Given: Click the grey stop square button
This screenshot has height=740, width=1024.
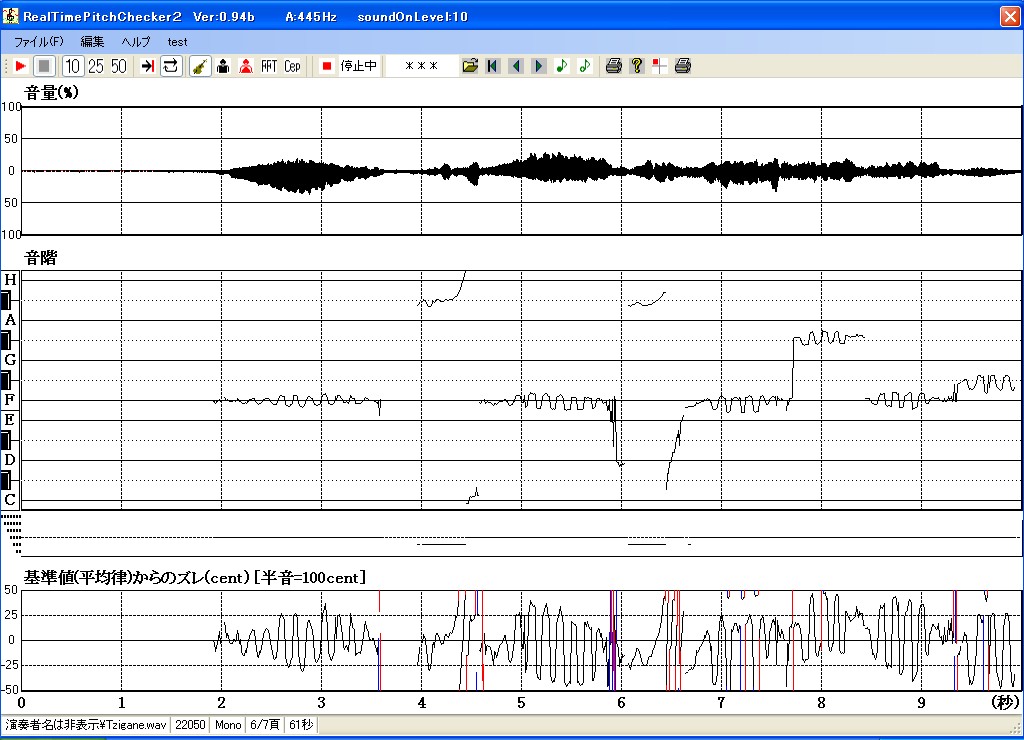Looking at the screenshot, I should point(44,66).
